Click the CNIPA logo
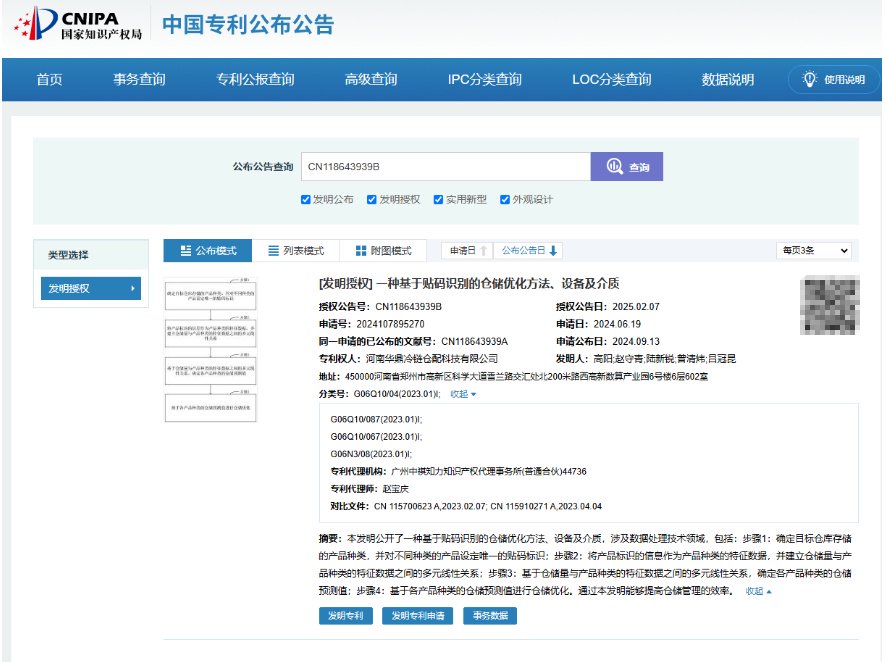This screenshot has height=662, width=885. point(78,25)
